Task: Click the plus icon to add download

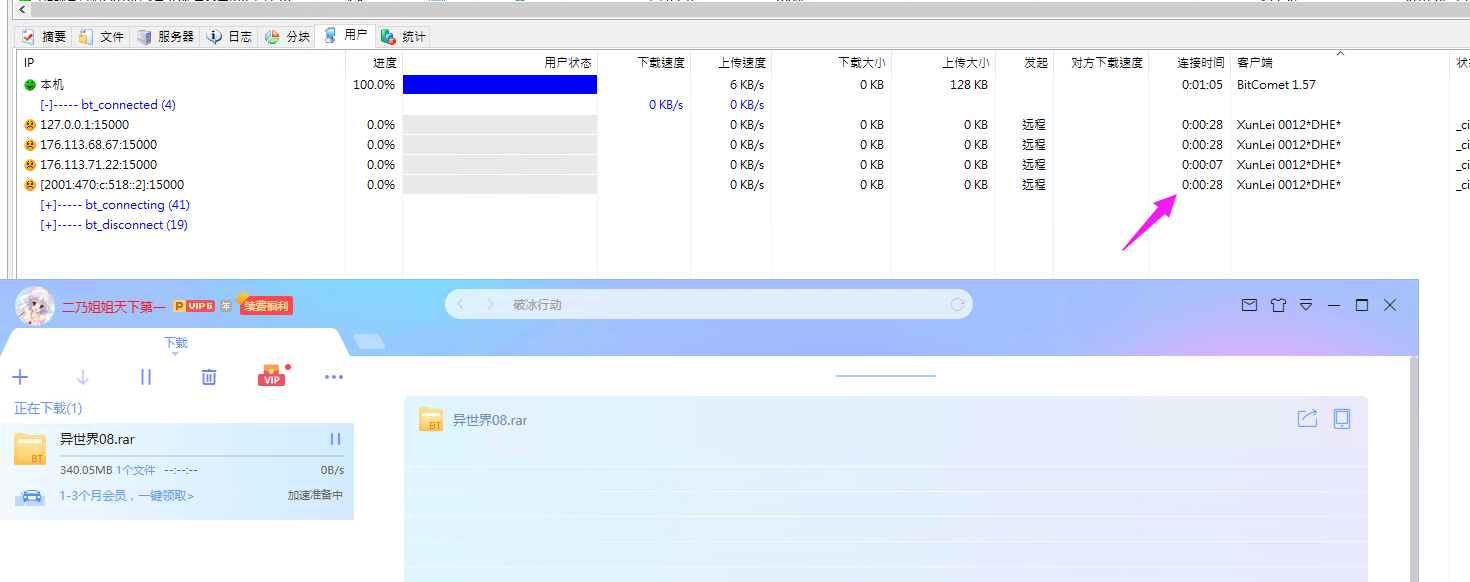Action: click(x=20, y=377)
